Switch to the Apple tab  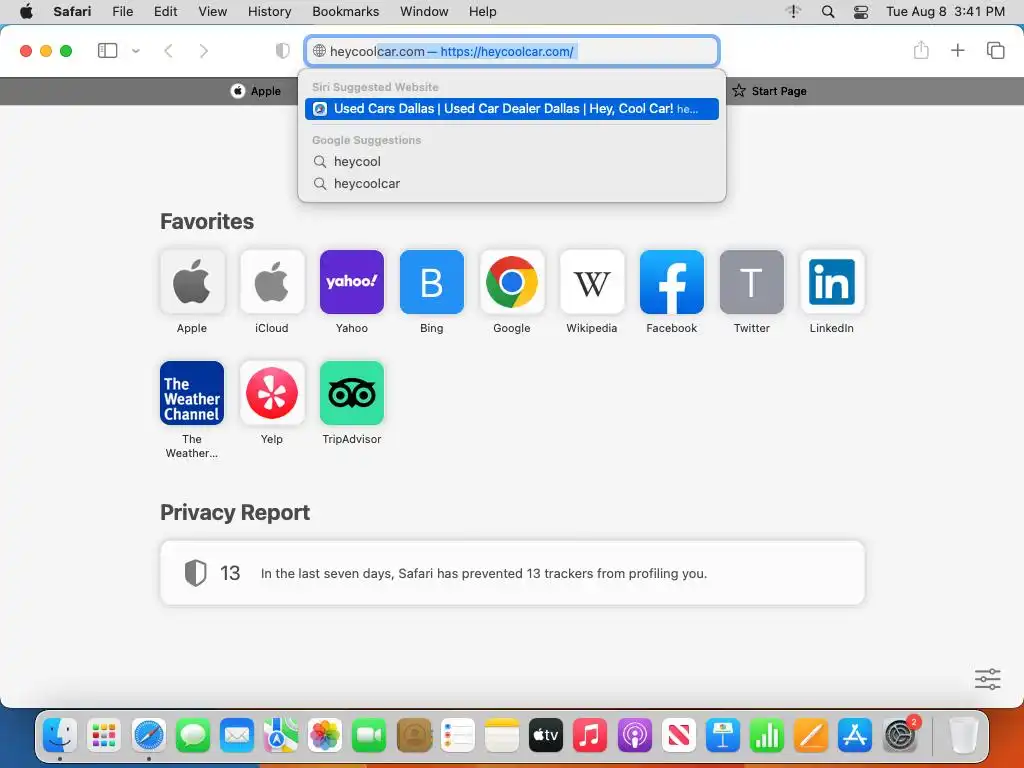[x=256, y=91]
